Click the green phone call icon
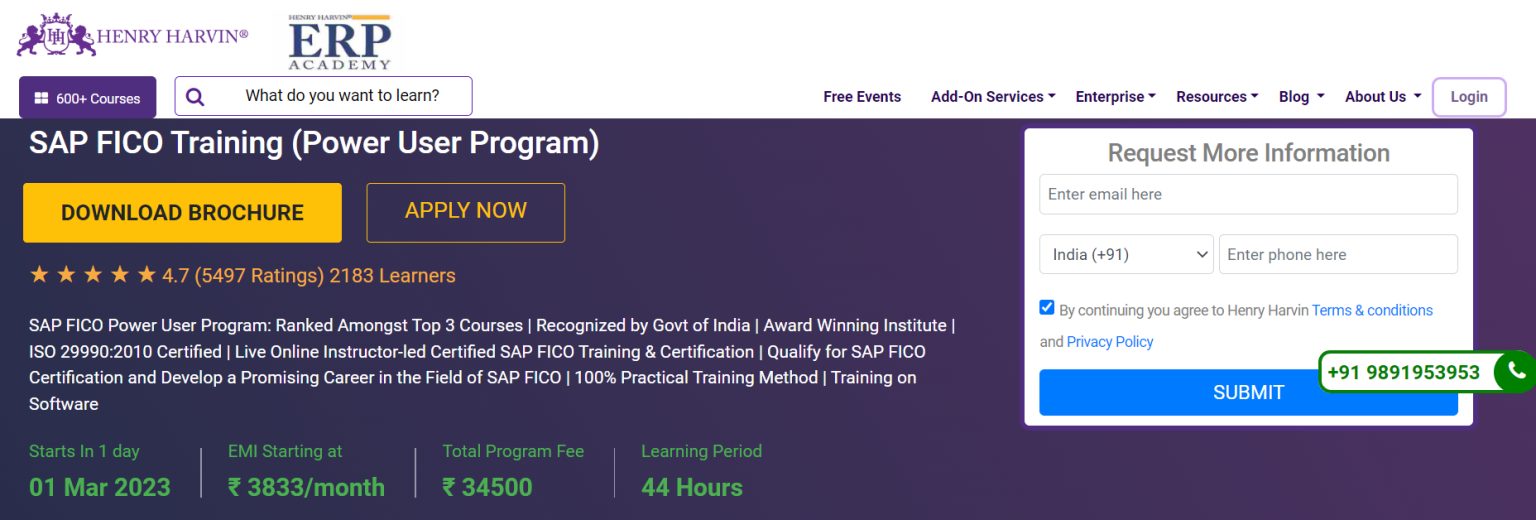The width and height of the screenshot is (1536, 520). point(1516,372)
